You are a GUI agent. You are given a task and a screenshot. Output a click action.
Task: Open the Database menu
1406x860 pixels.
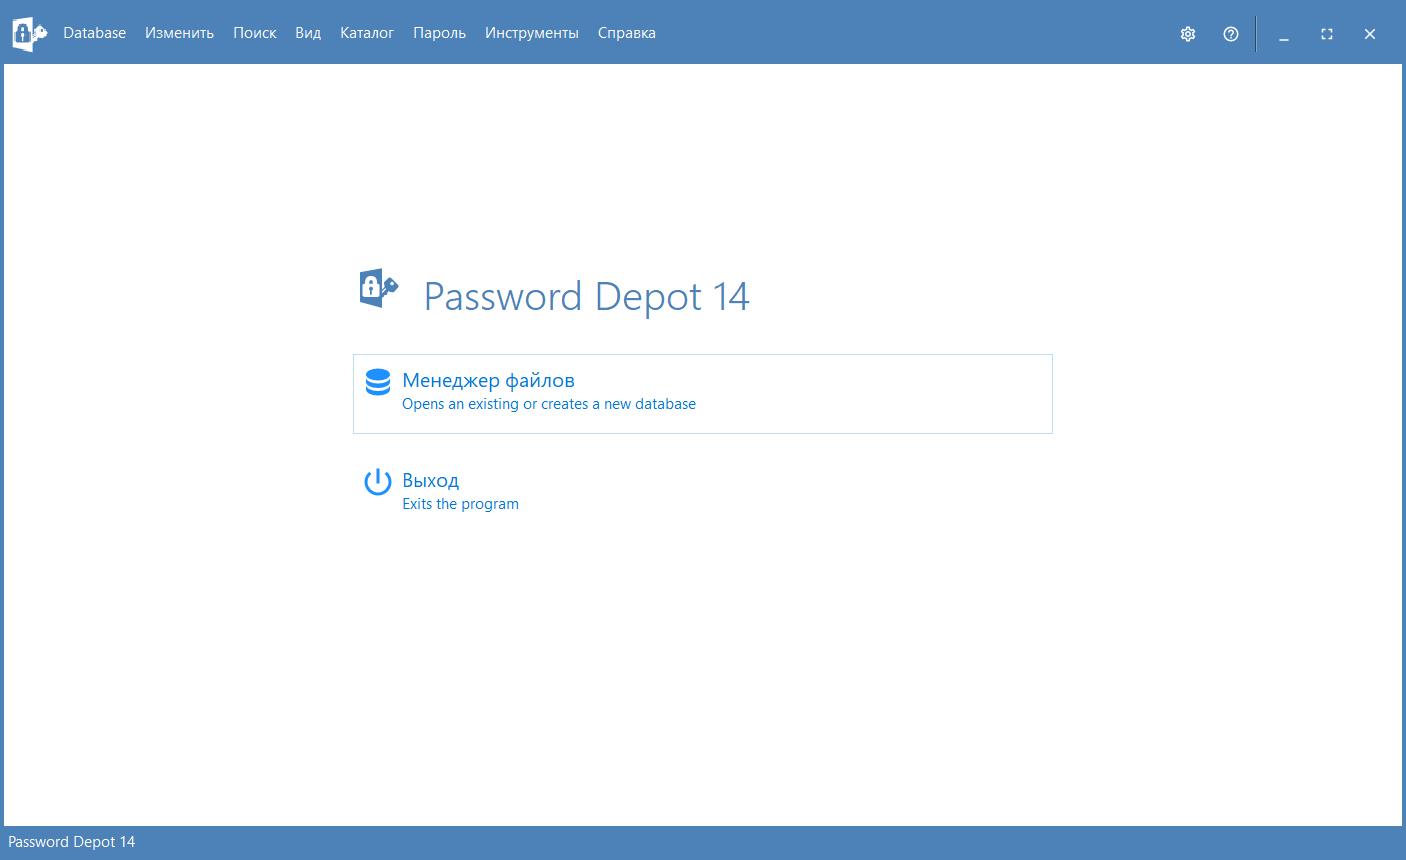click(94, 33)
